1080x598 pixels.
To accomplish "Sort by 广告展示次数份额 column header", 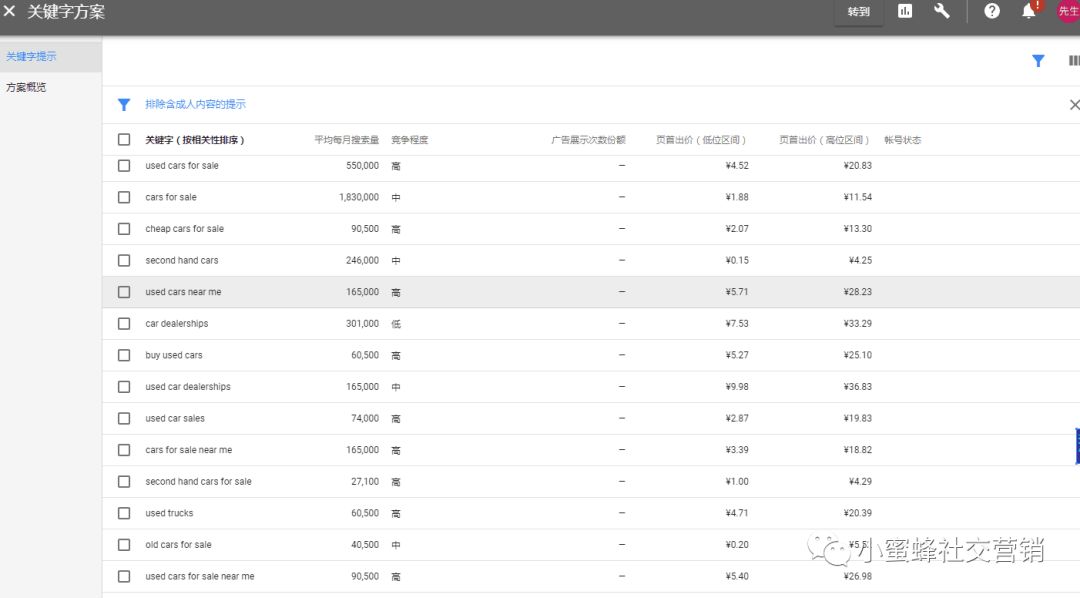I will click(x=588, y=140).
